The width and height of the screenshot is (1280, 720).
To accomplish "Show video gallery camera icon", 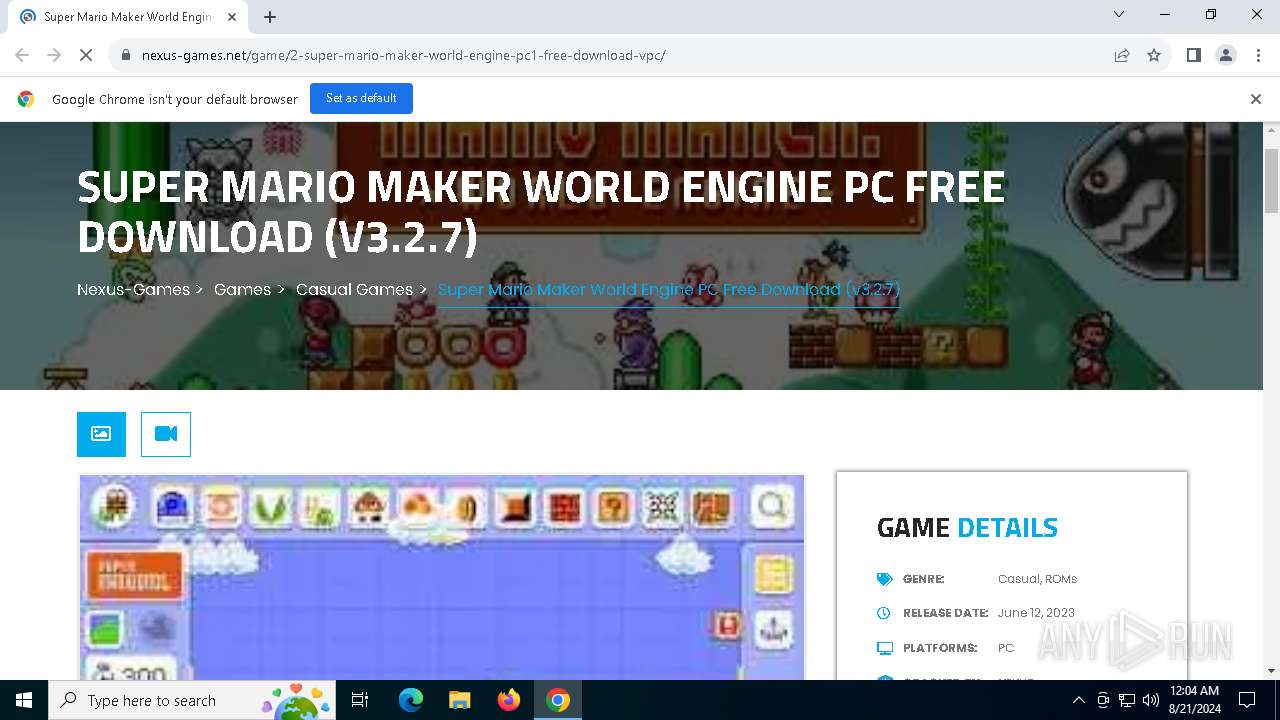I will [x=166, y=434].
